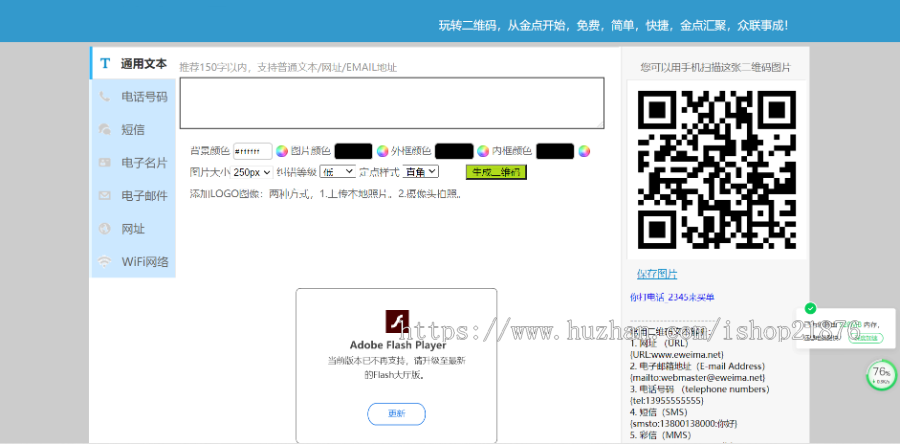Click the {URL:www.eweima.net} example text

click(x=677, y=355)
